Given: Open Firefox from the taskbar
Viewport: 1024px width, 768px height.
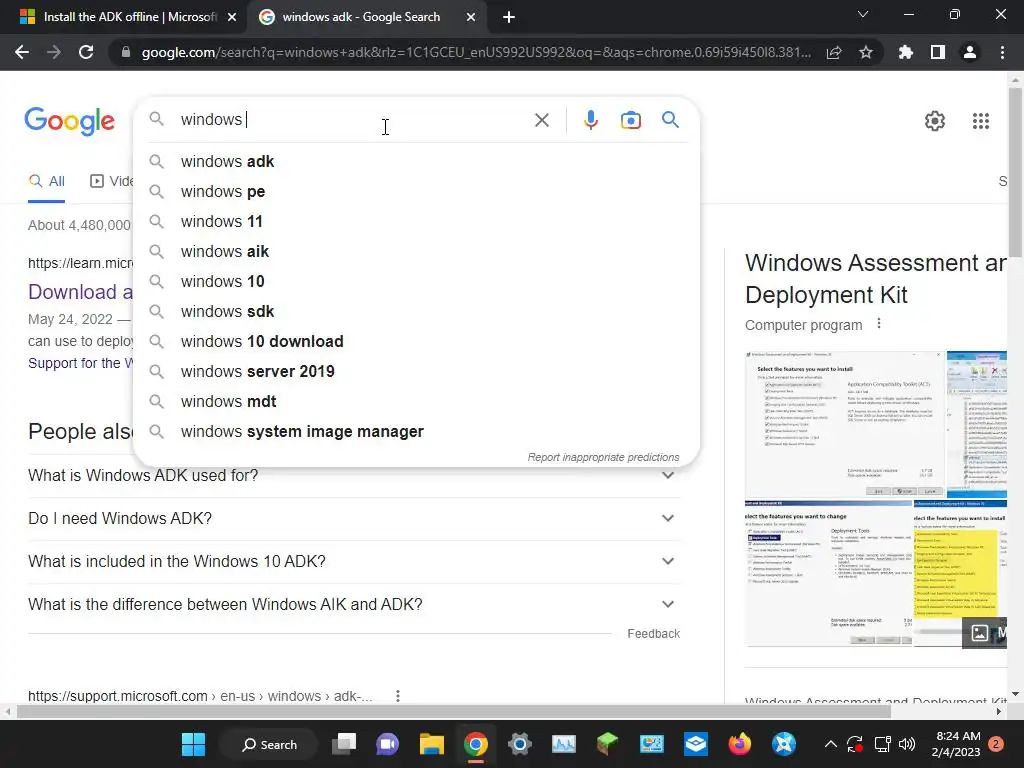Looking at the screenshot, I should point(739,744).
